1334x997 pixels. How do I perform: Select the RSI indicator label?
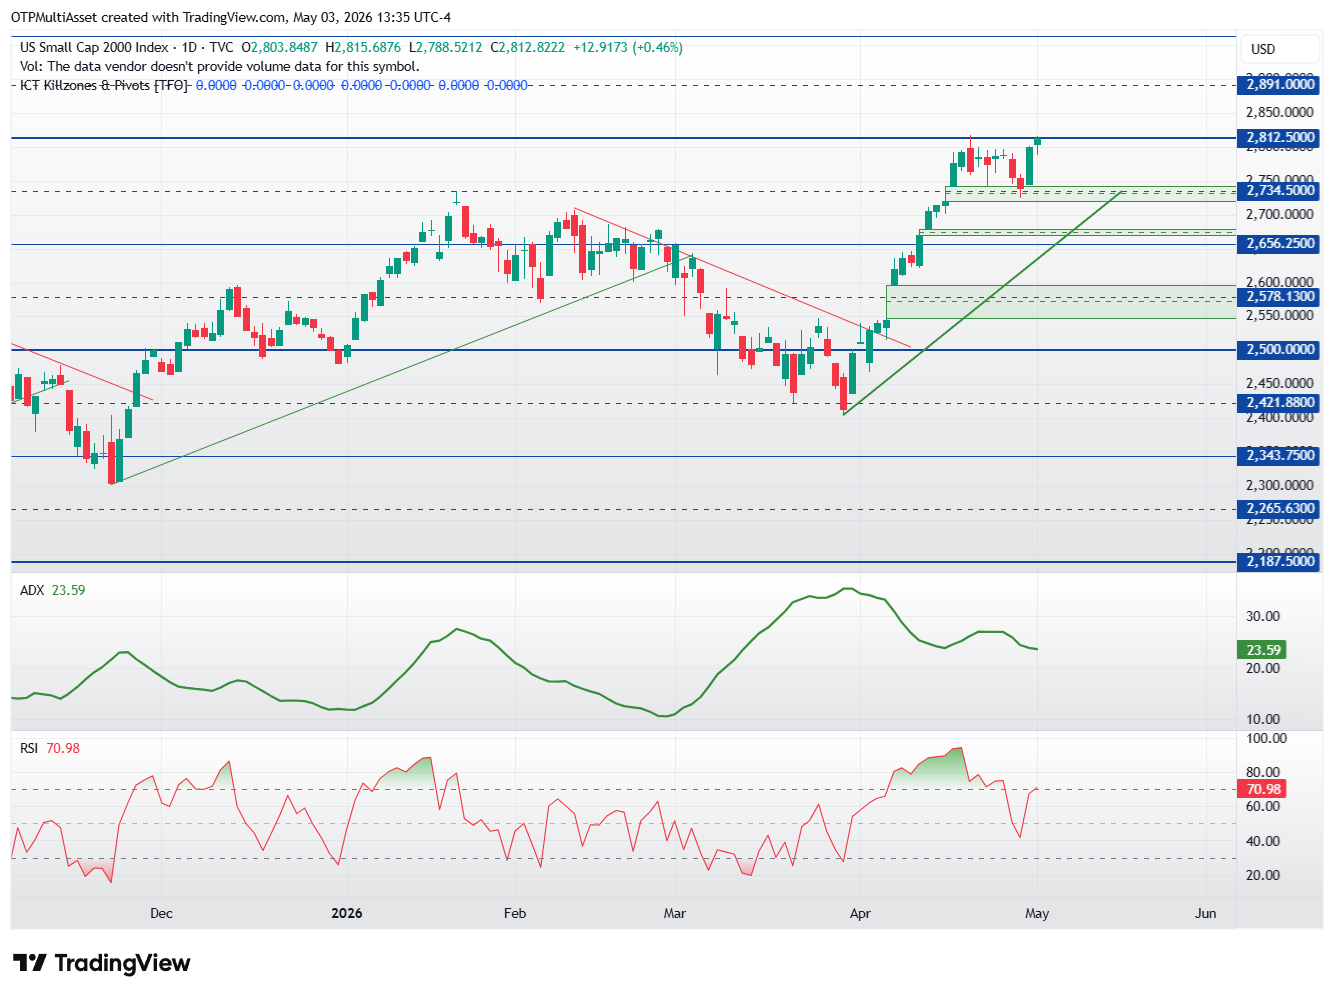[x=29, y=748]
